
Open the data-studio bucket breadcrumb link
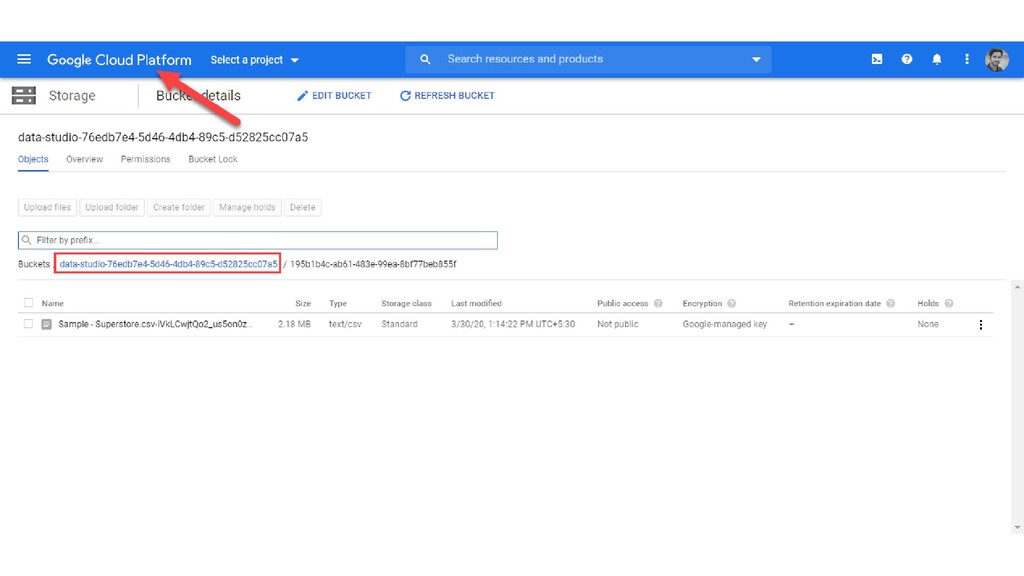(x=168, y=264)
